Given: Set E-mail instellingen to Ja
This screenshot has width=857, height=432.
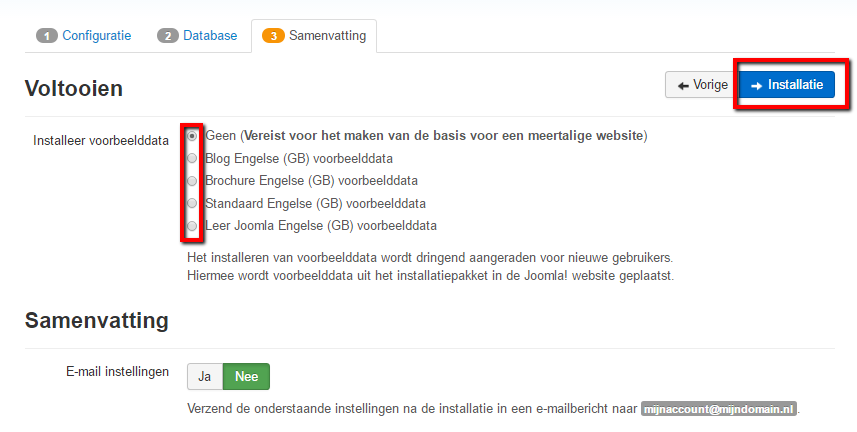Looking at the screenshot, I should click(x=205, y=376).
